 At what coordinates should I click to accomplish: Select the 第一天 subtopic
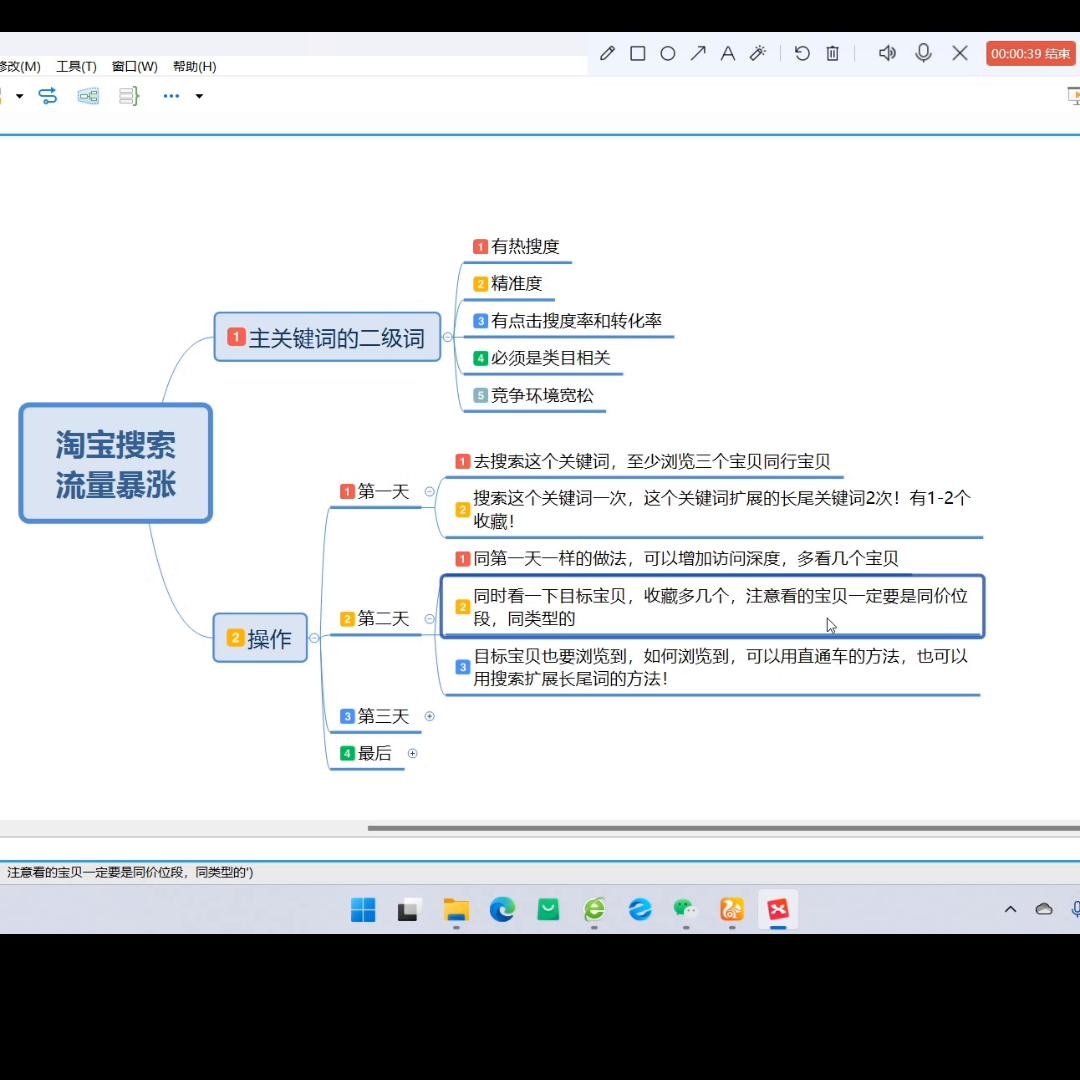375,492
